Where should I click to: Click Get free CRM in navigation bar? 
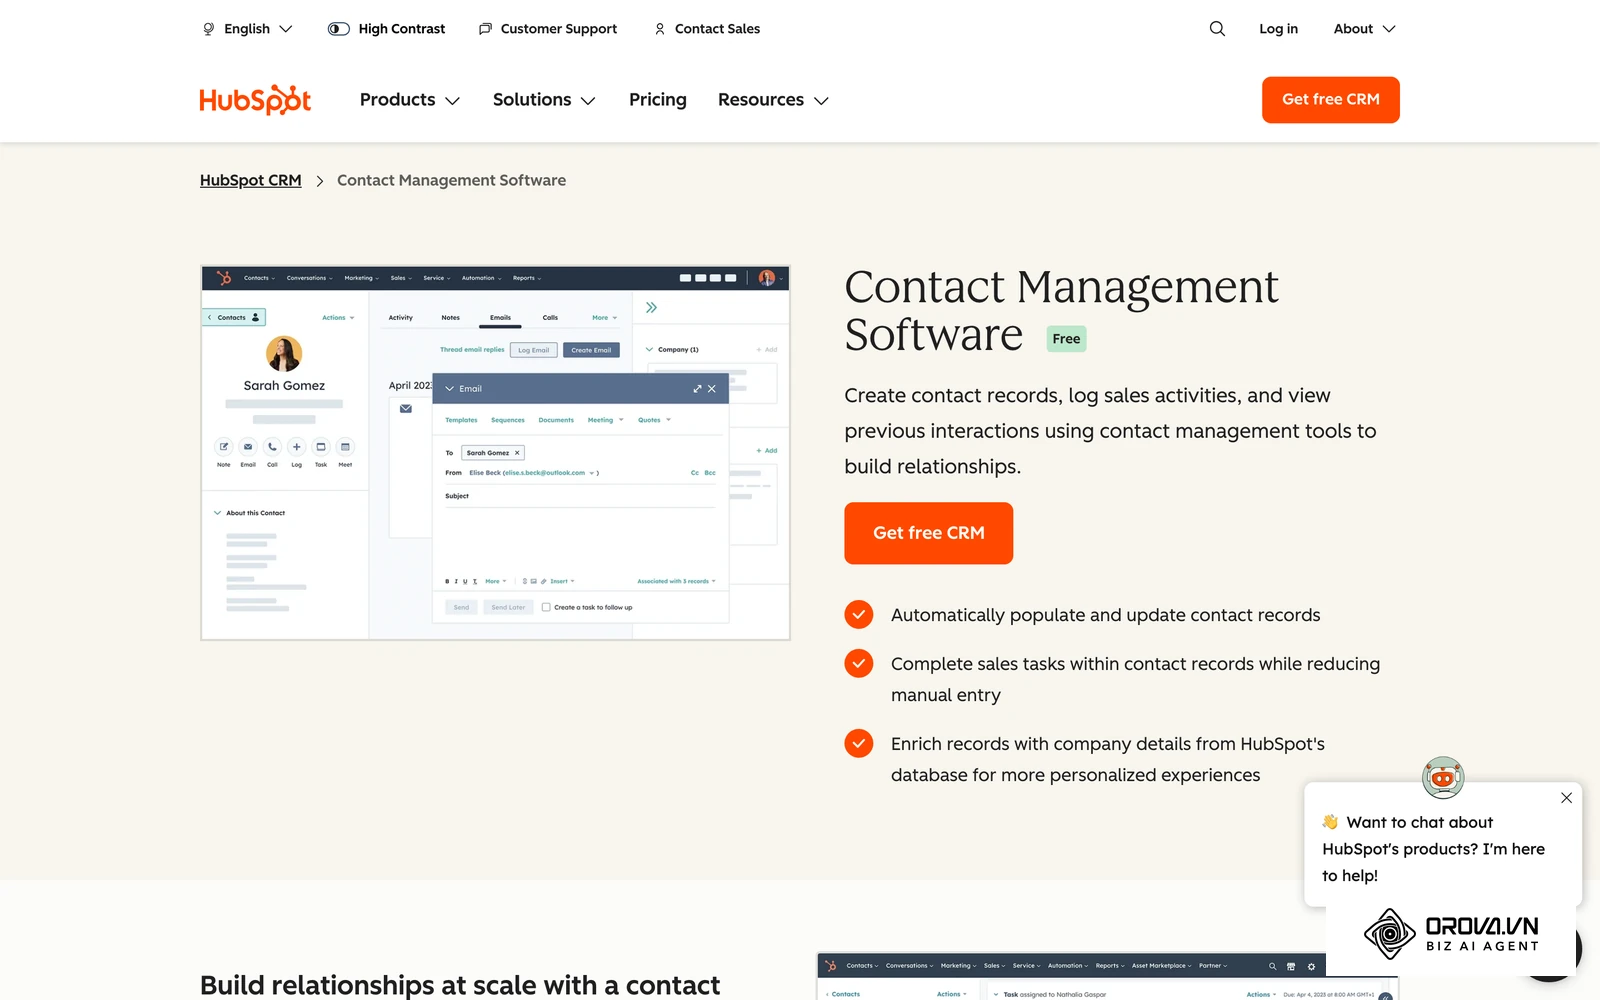tap(1330, 100)
